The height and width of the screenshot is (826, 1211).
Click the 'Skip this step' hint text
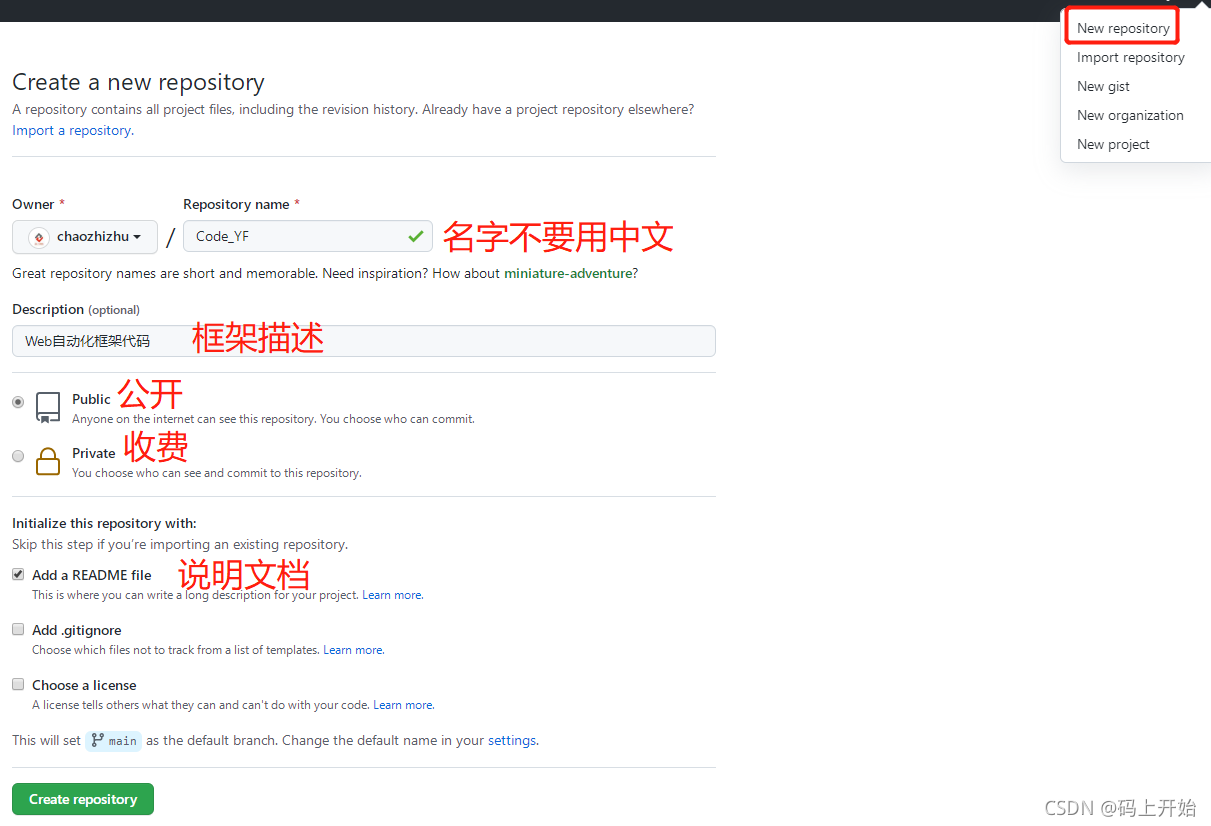pyautogui.click(x=180, y=545)
